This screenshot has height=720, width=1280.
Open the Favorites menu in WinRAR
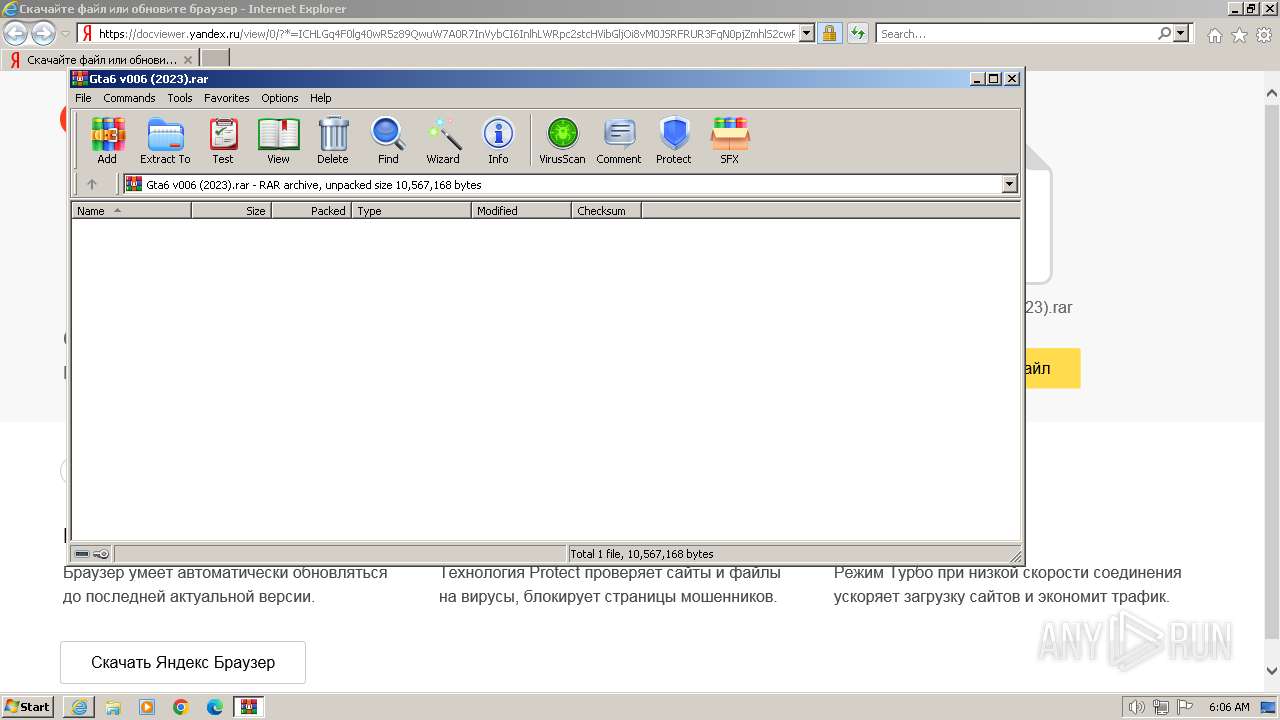coord(227,98)
